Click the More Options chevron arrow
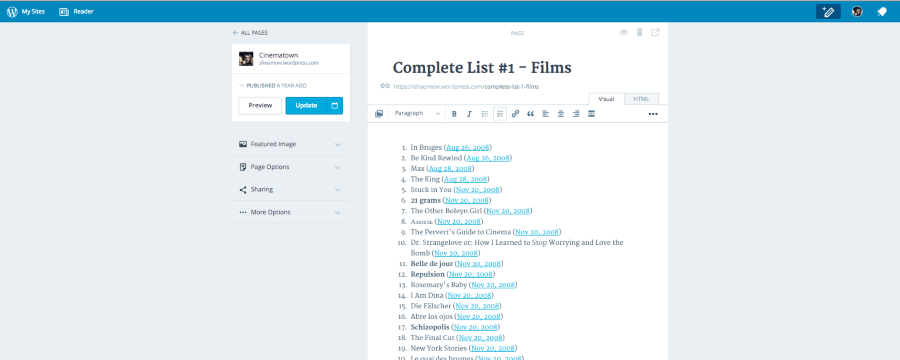This screenshot has width=900, height=360. (338, 212)
